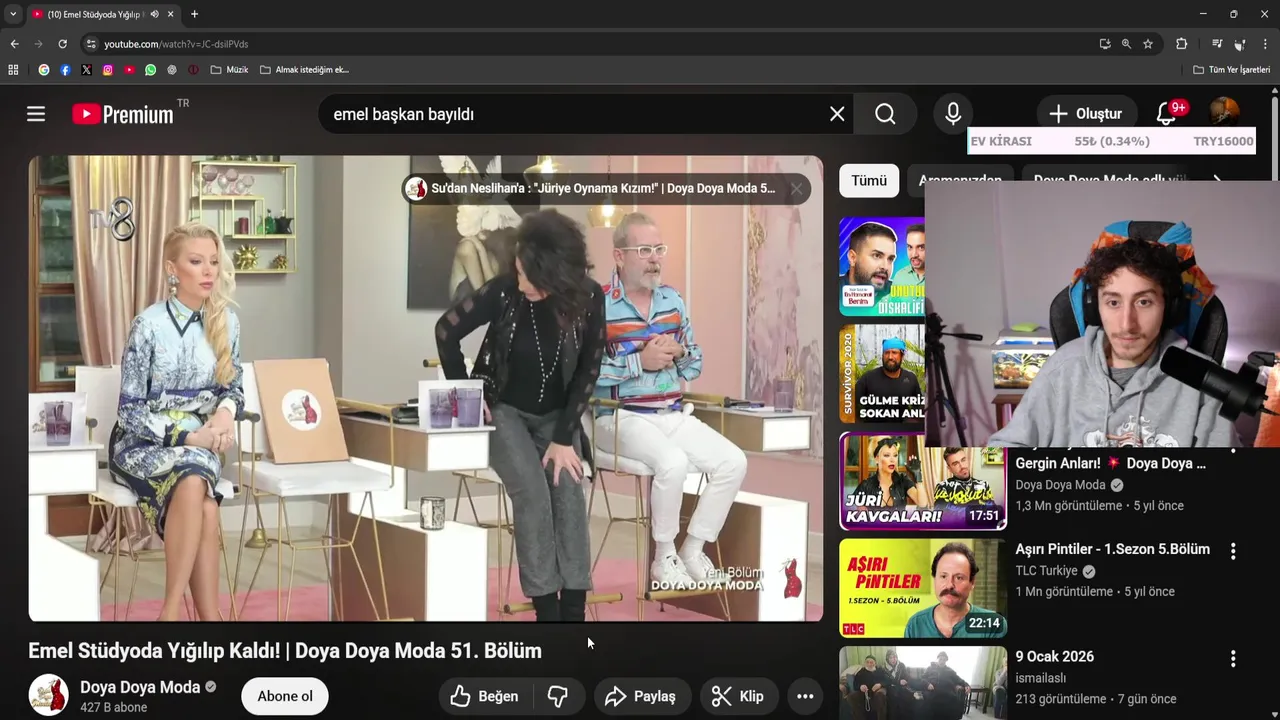This screenshot has width=1280, height=720.
Task: Subscribe with Abone ol button
Action: coord(285,696)
